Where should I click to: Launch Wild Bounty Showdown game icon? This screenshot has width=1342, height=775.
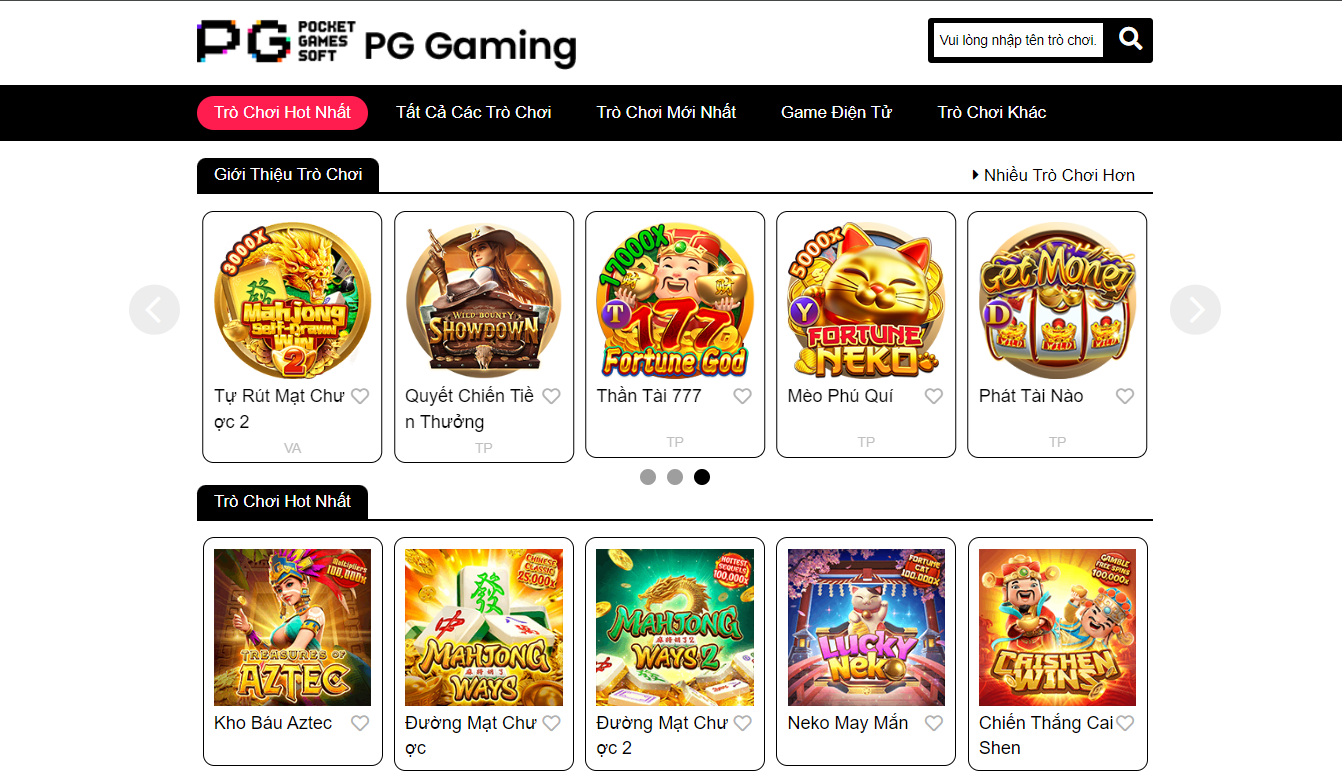(484, 301)
